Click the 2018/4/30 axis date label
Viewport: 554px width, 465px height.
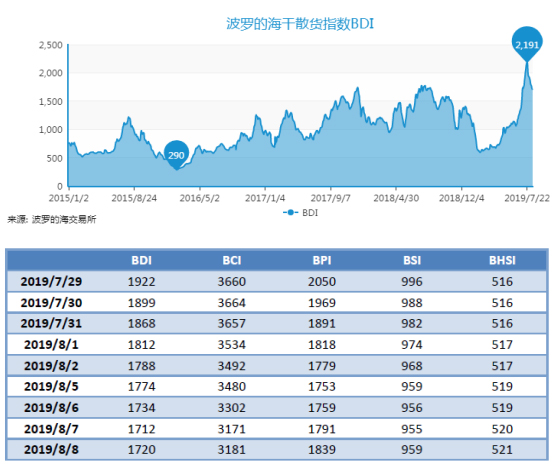(x=396, y=198)
